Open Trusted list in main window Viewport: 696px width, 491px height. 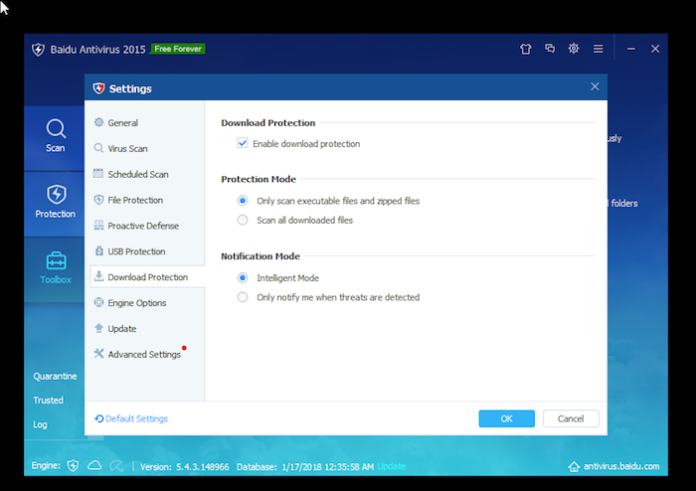(48, 400)
